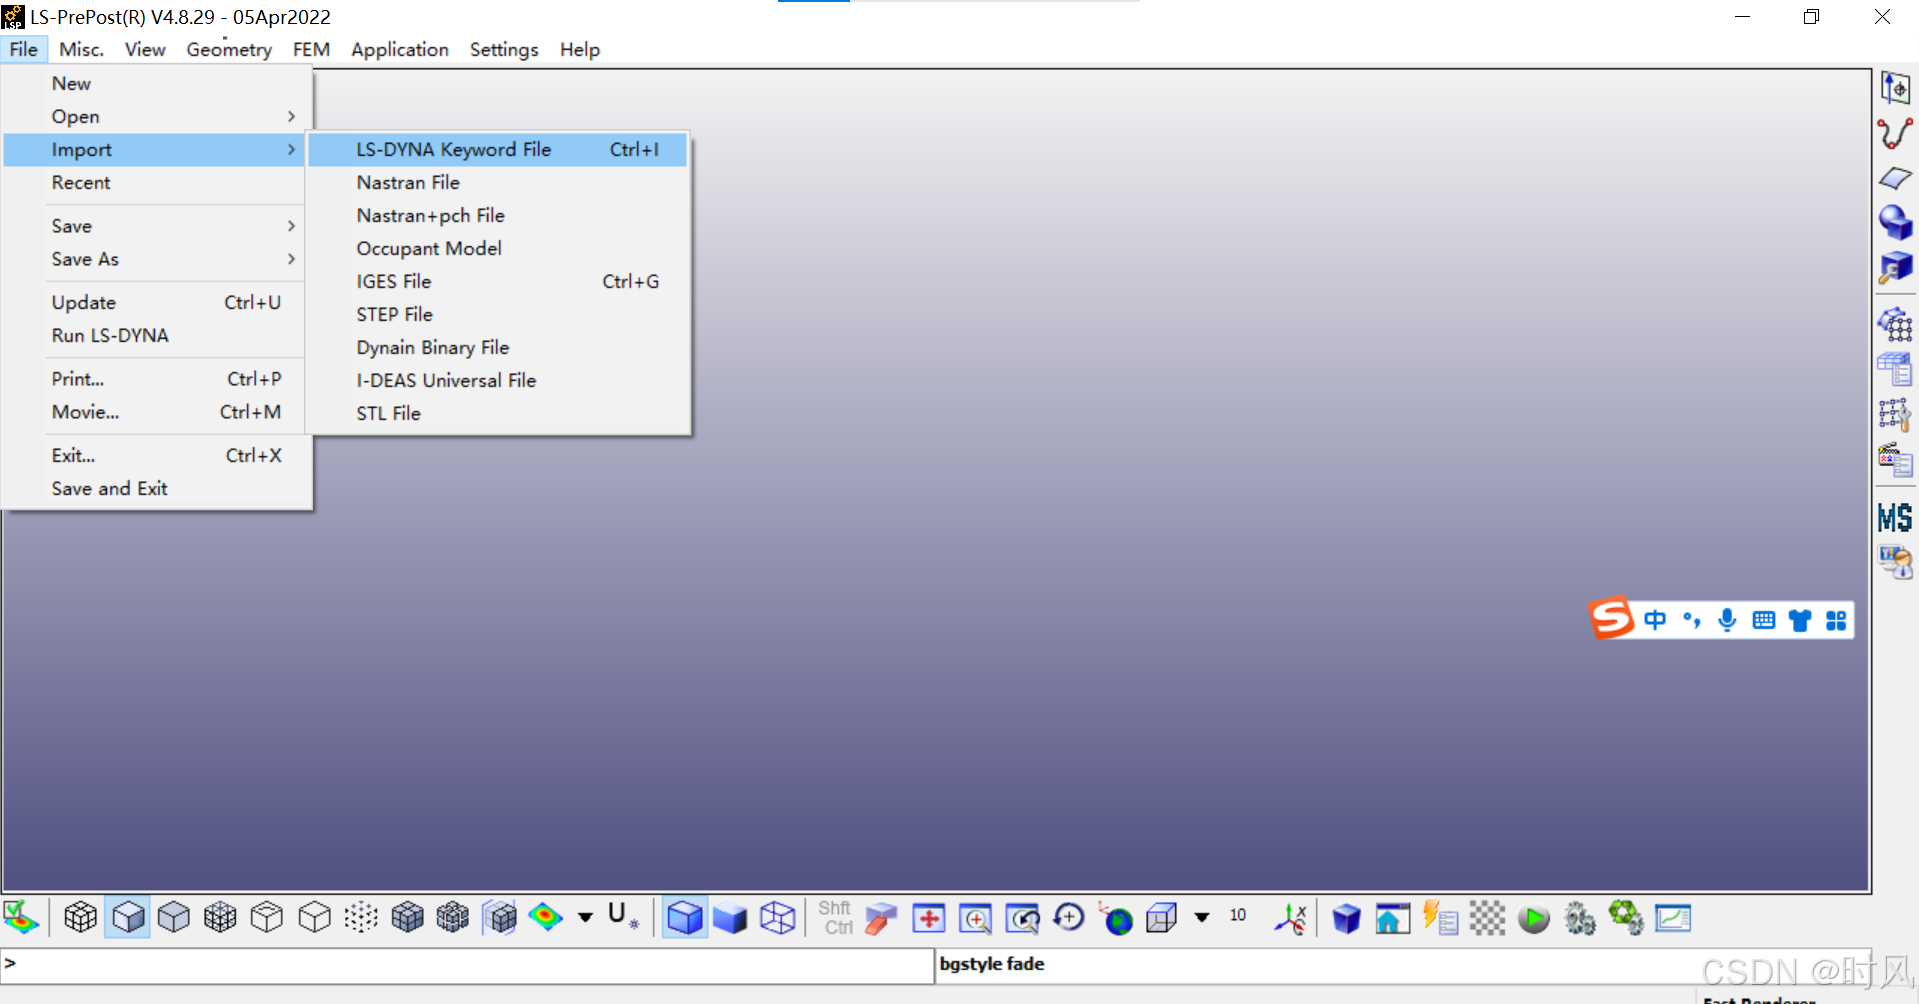Click the grey gears settings icon

(1580, 918)
